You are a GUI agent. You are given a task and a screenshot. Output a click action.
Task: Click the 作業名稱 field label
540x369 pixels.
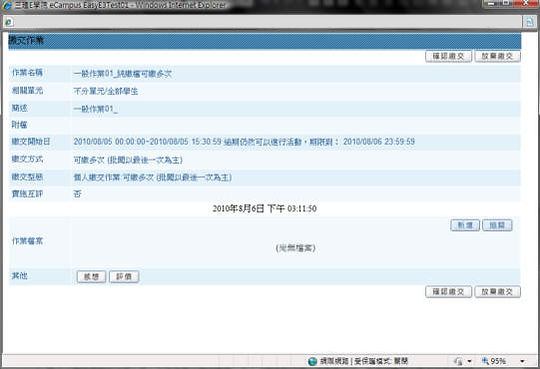coord(27,73)
